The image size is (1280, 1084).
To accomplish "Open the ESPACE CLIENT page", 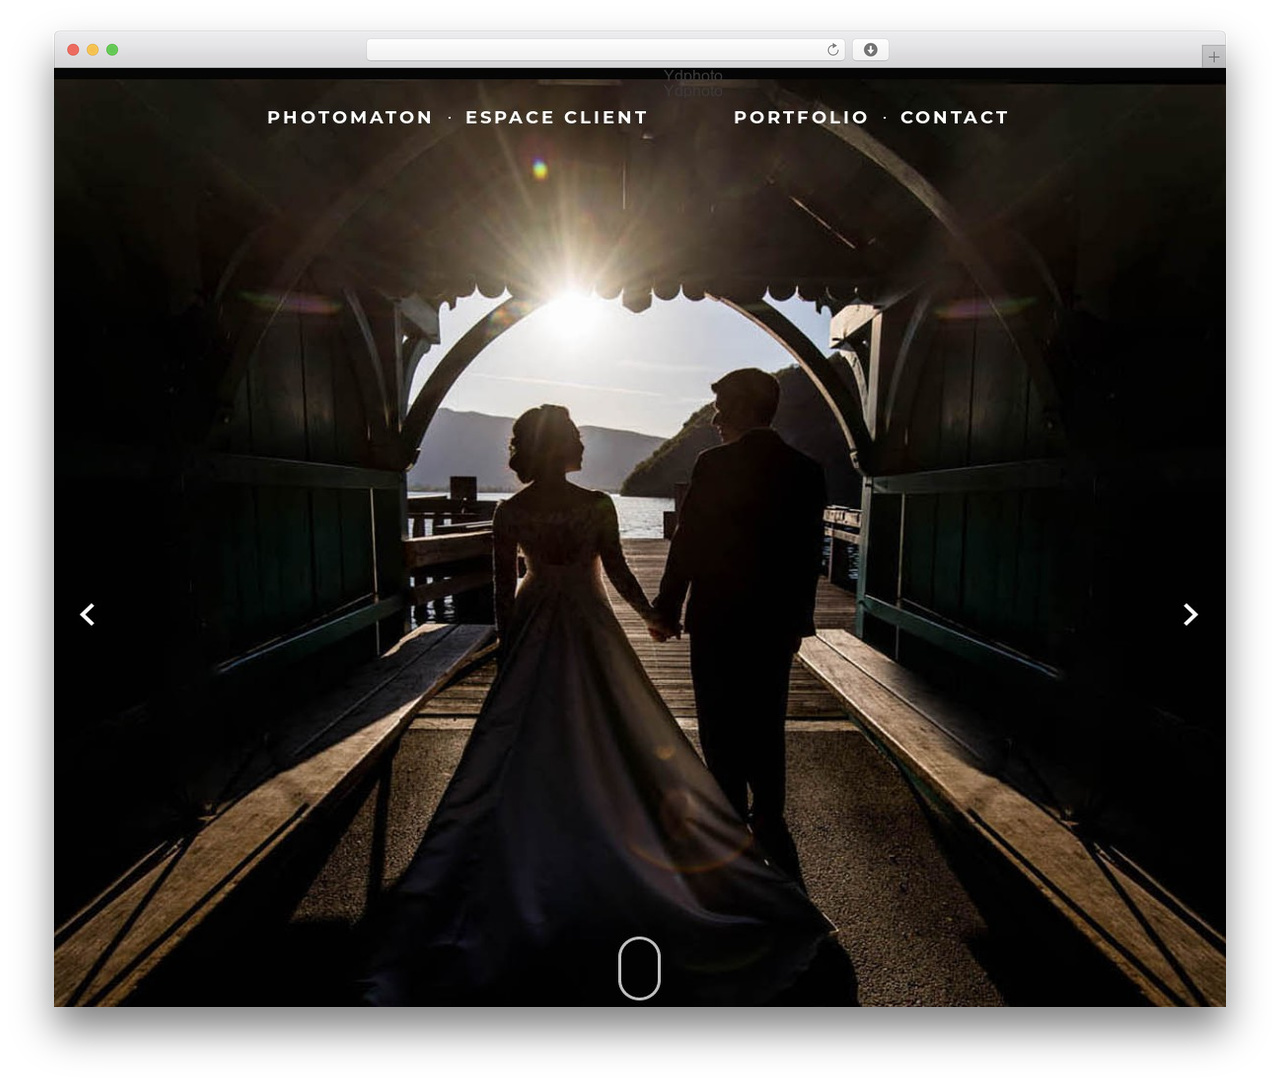I will [x=556, y=117].
